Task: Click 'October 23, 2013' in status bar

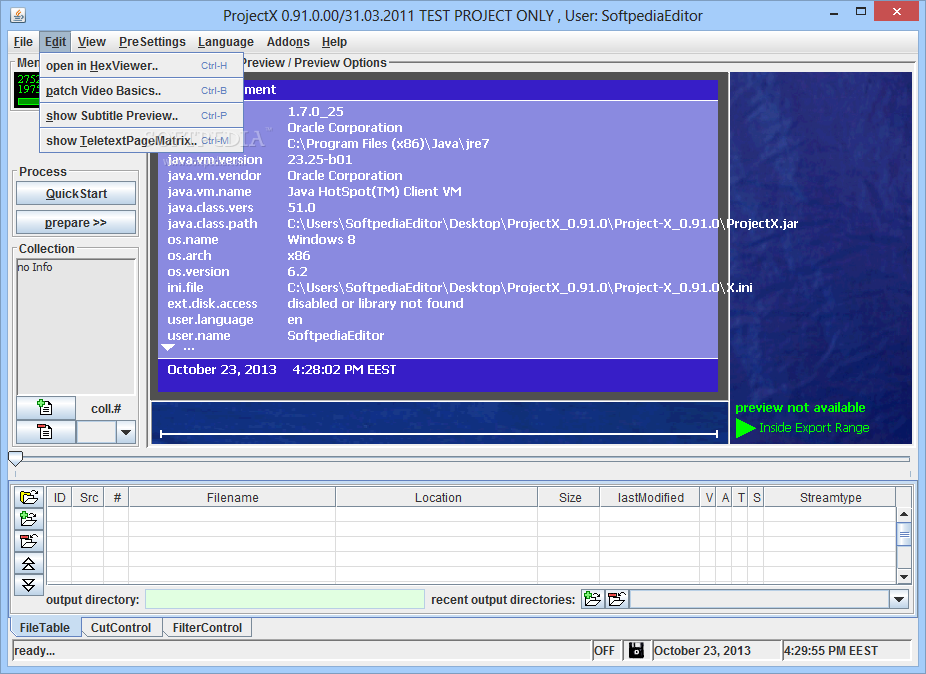Action: (x=702, y=650)
